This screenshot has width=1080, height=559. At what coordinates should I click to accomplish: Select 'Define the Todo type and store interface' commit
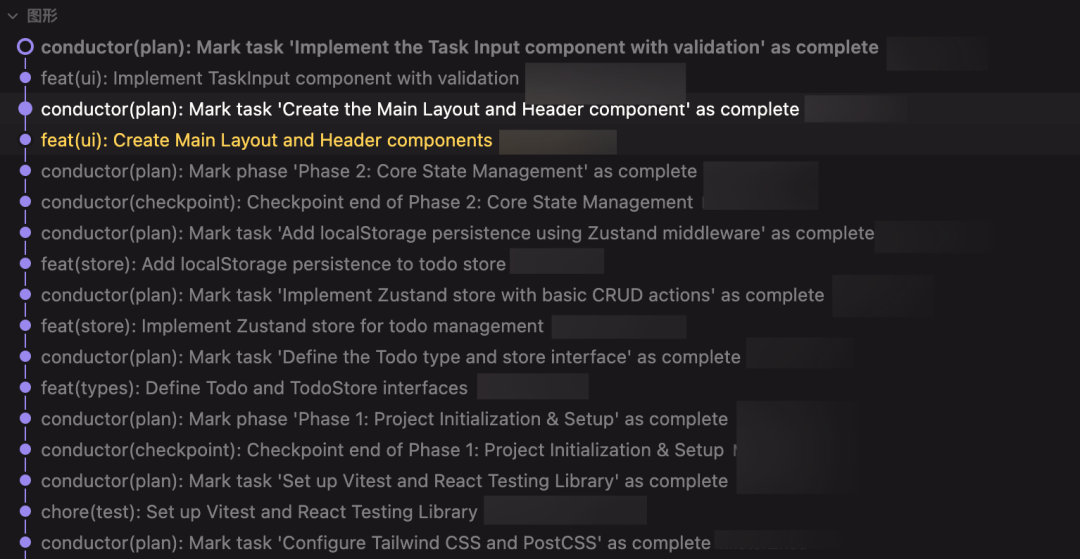[x=391, y=357]
